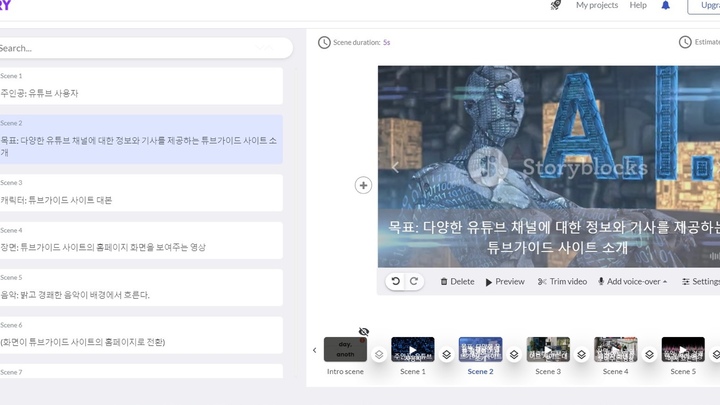Open the notifications bell
The height and width of the screenshot is (405, 720).
[665, 5]
